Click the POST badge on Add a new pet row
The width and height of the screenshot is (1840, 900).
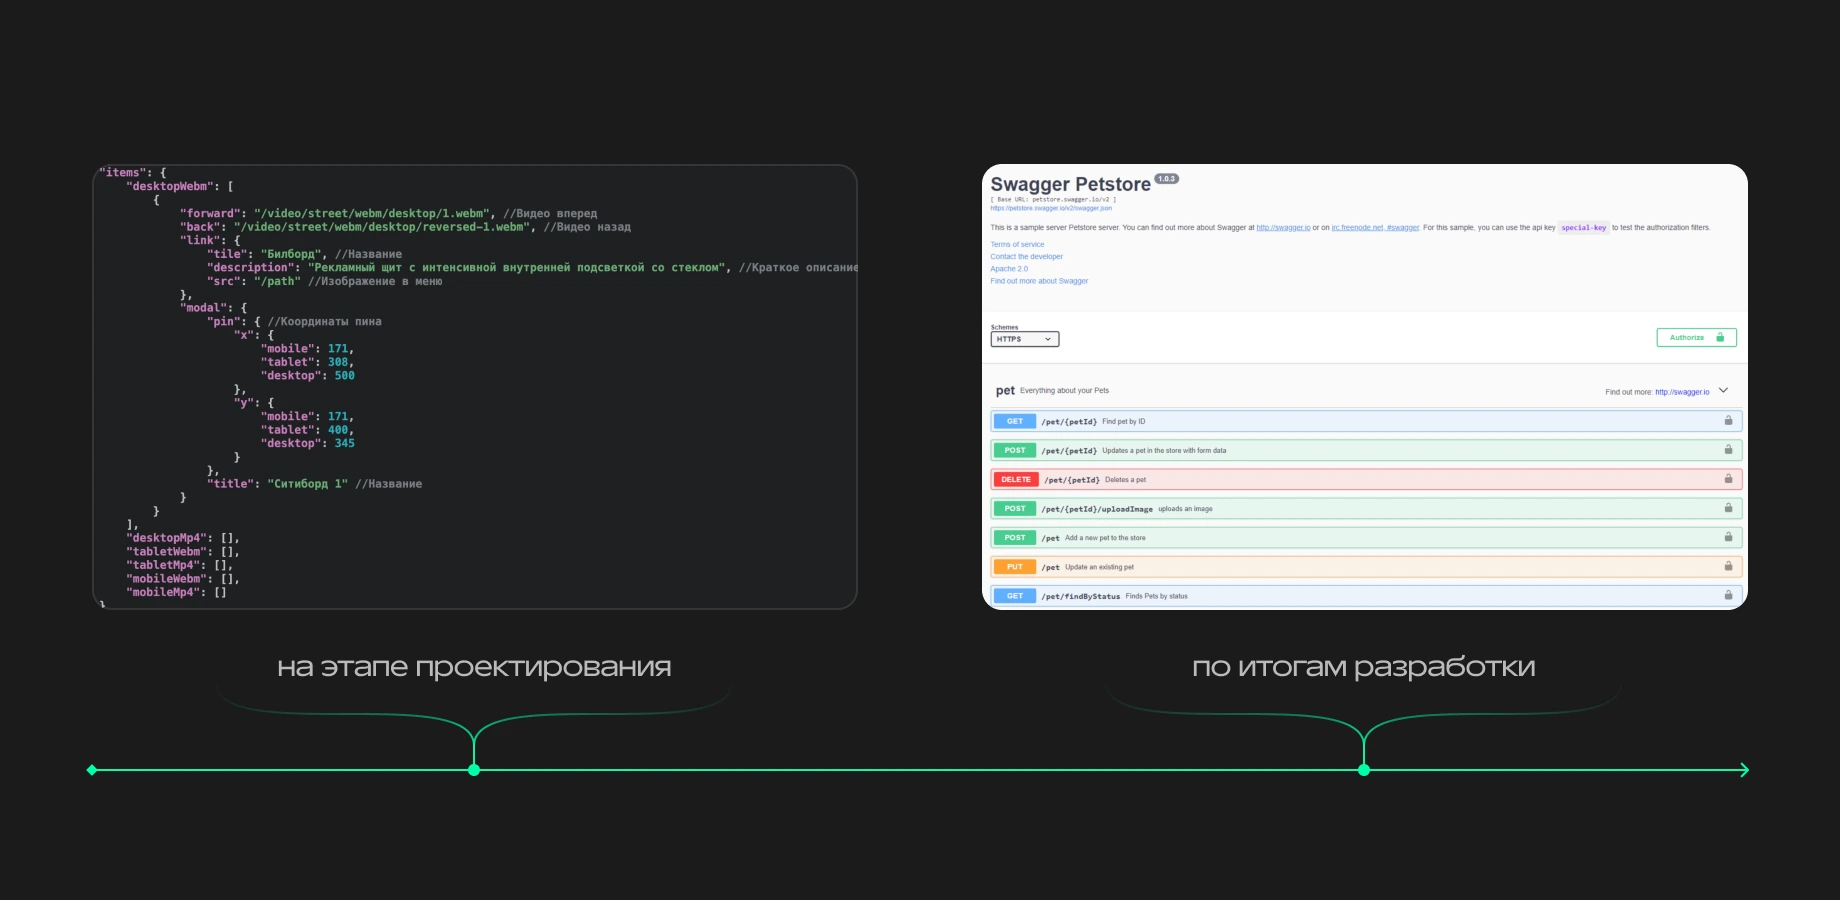[x=1015, y=538]
